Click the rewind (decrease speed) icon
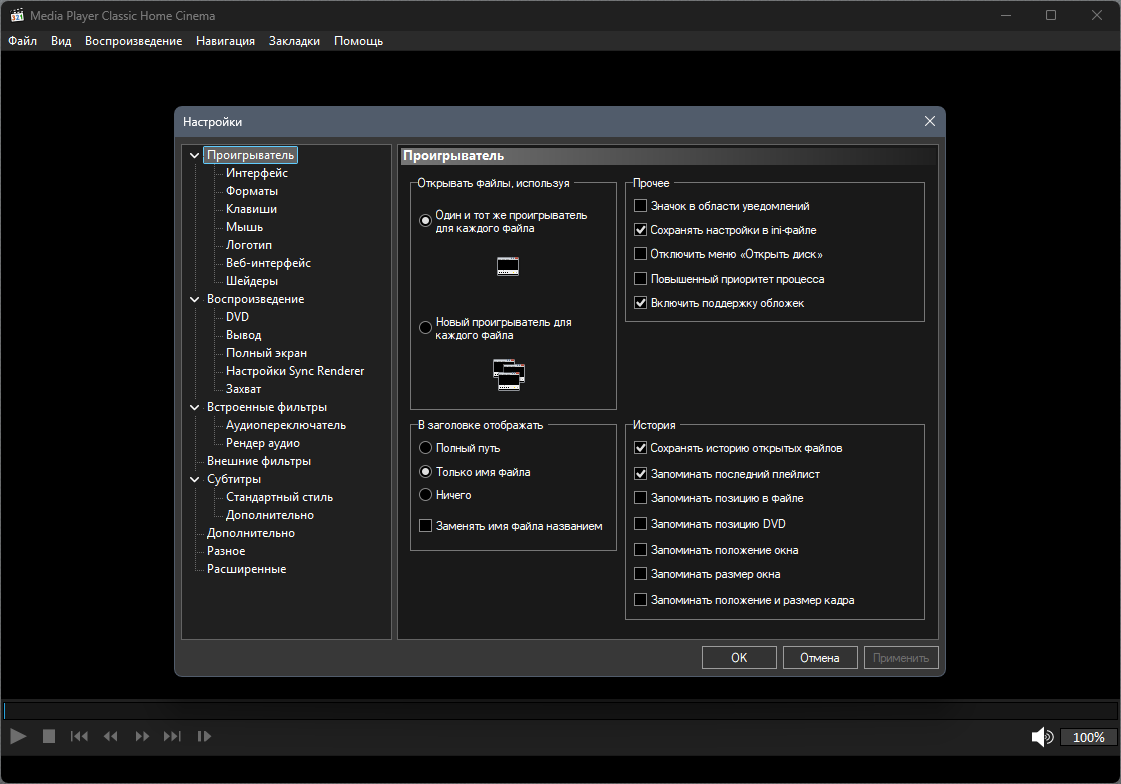The image size is (1121, 784). 111,736
